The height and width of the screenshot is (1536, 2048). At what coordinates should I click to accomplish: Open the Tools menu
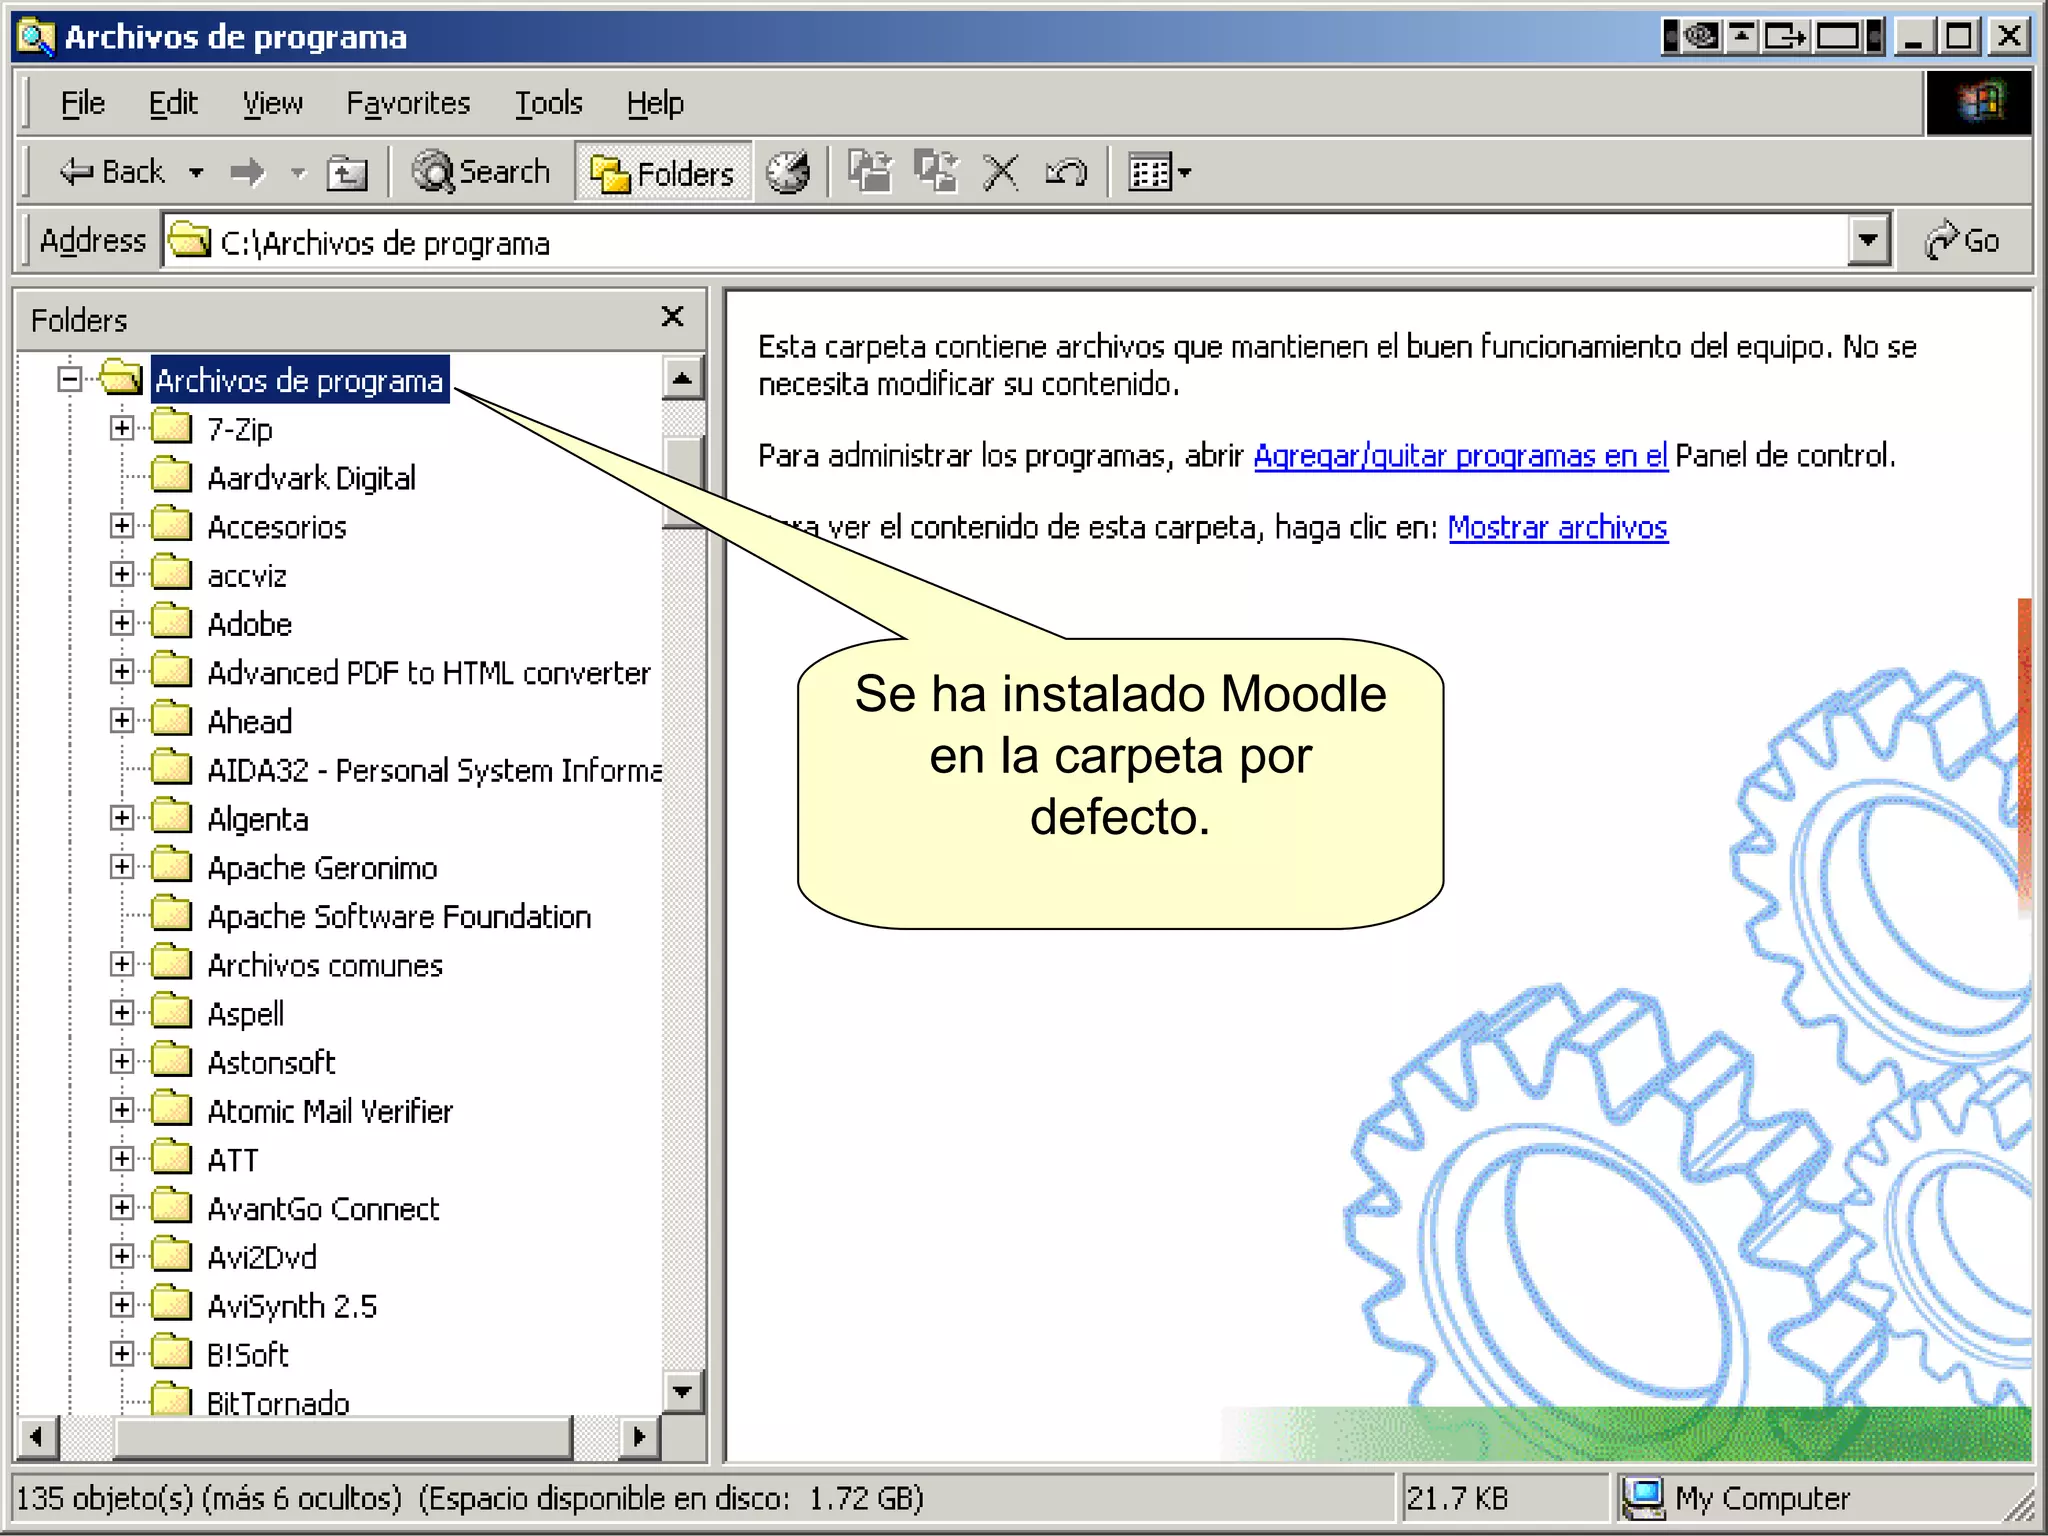tap(548, 103)
